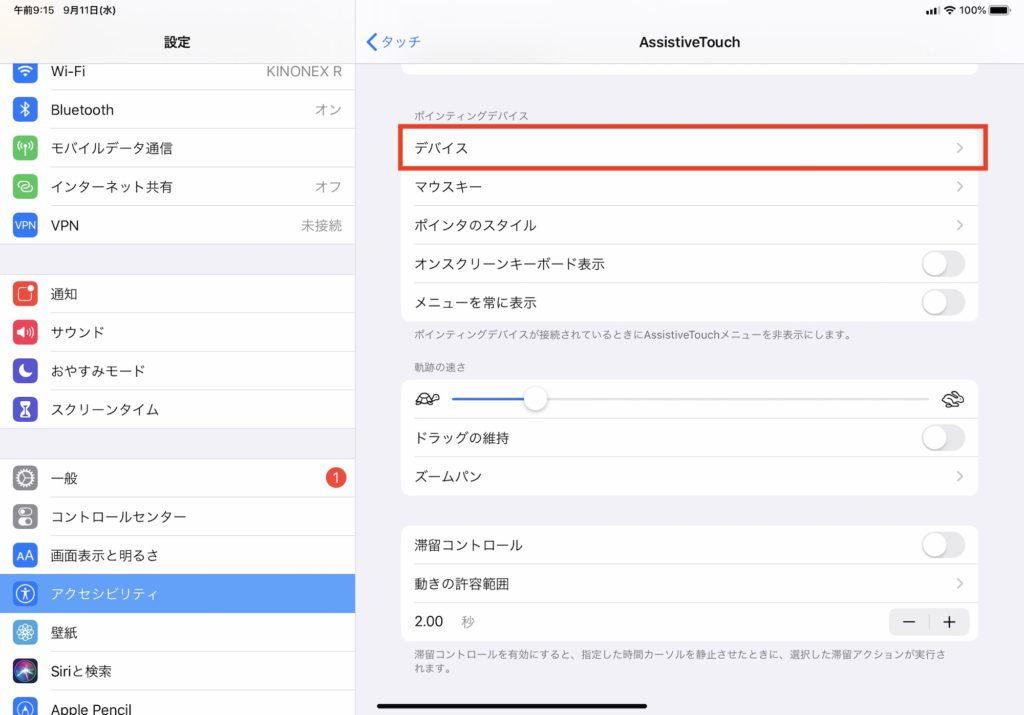Screen dimensions: 1024x715
Task: Tap the battery icon in status bar
Action: coord(1000,10)
